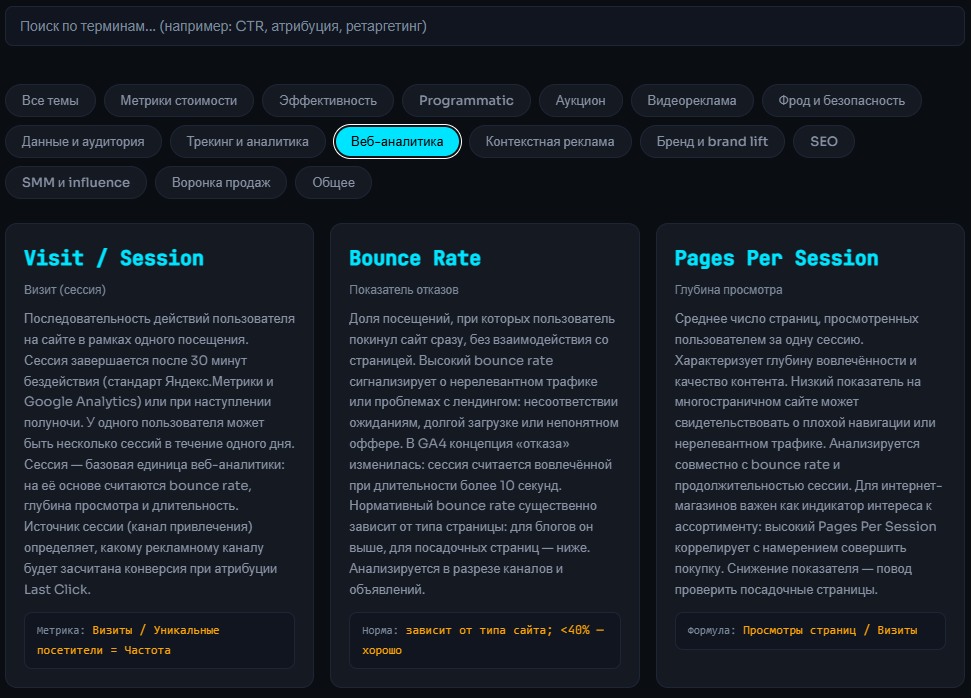Choose the "Эффективность" topic chip
This screenshot has width=971, height=698.
(x=328, y=101)
